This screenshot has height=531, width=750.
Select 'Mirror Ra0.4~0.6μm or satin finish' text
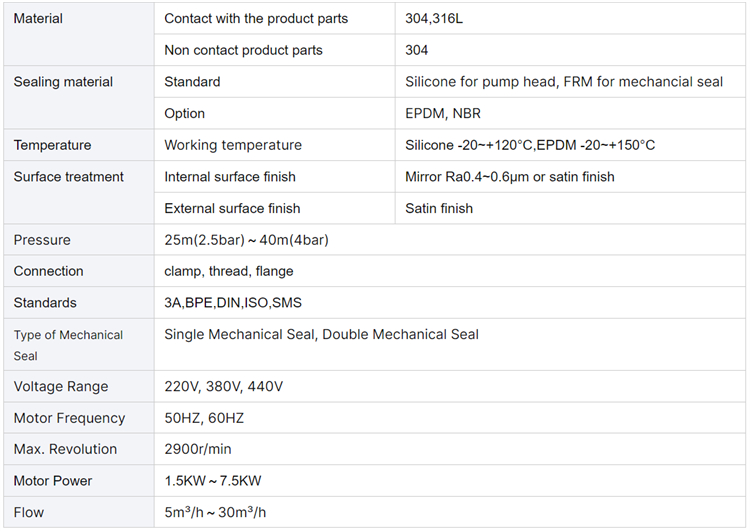pyautogui.click(x=509, y=177)
